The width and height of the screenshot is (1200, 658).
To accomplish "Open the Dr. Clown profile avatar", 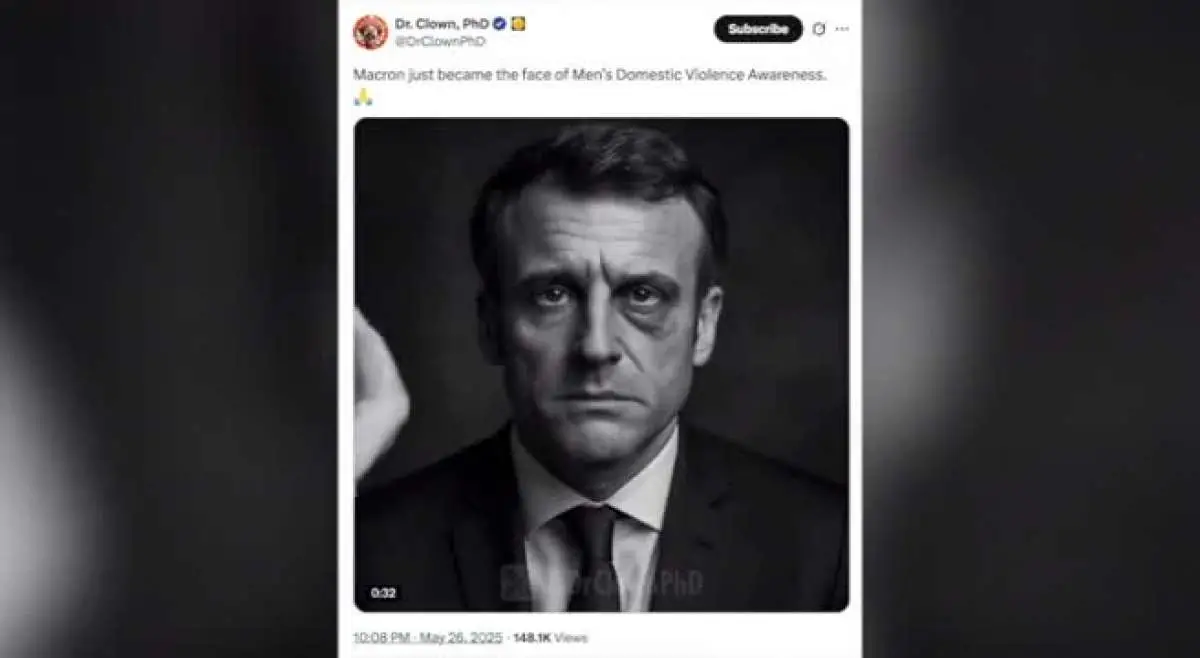I will coord(370,32).
